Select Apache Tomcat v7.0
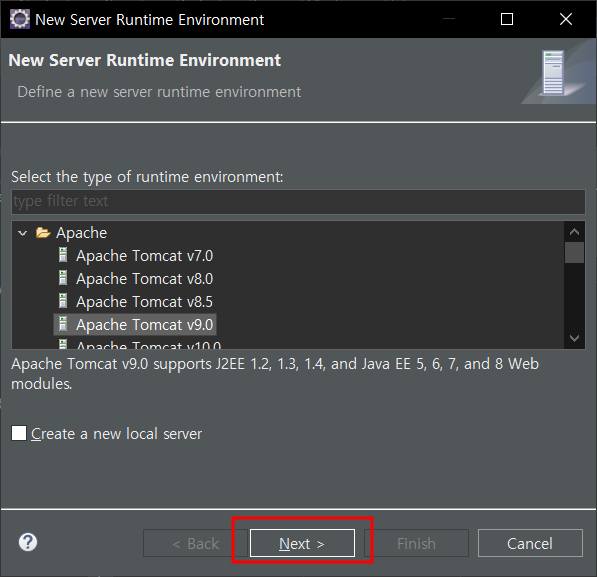This screenshot has width=597, height=577. 144,256
